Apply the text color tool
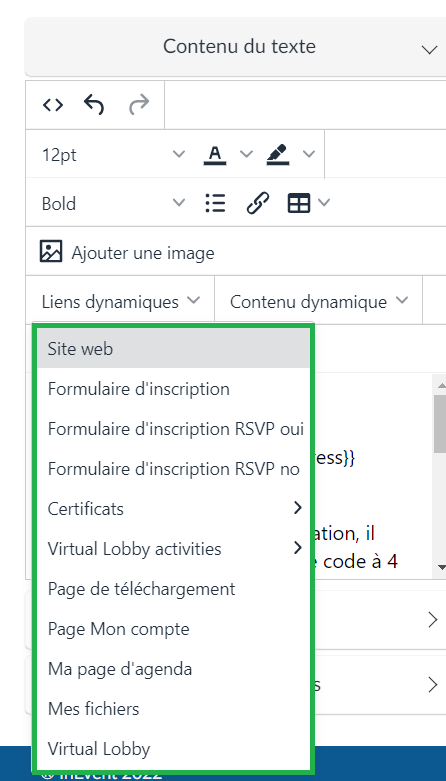The height and width of the screenshot is (781, 446). 215,154
